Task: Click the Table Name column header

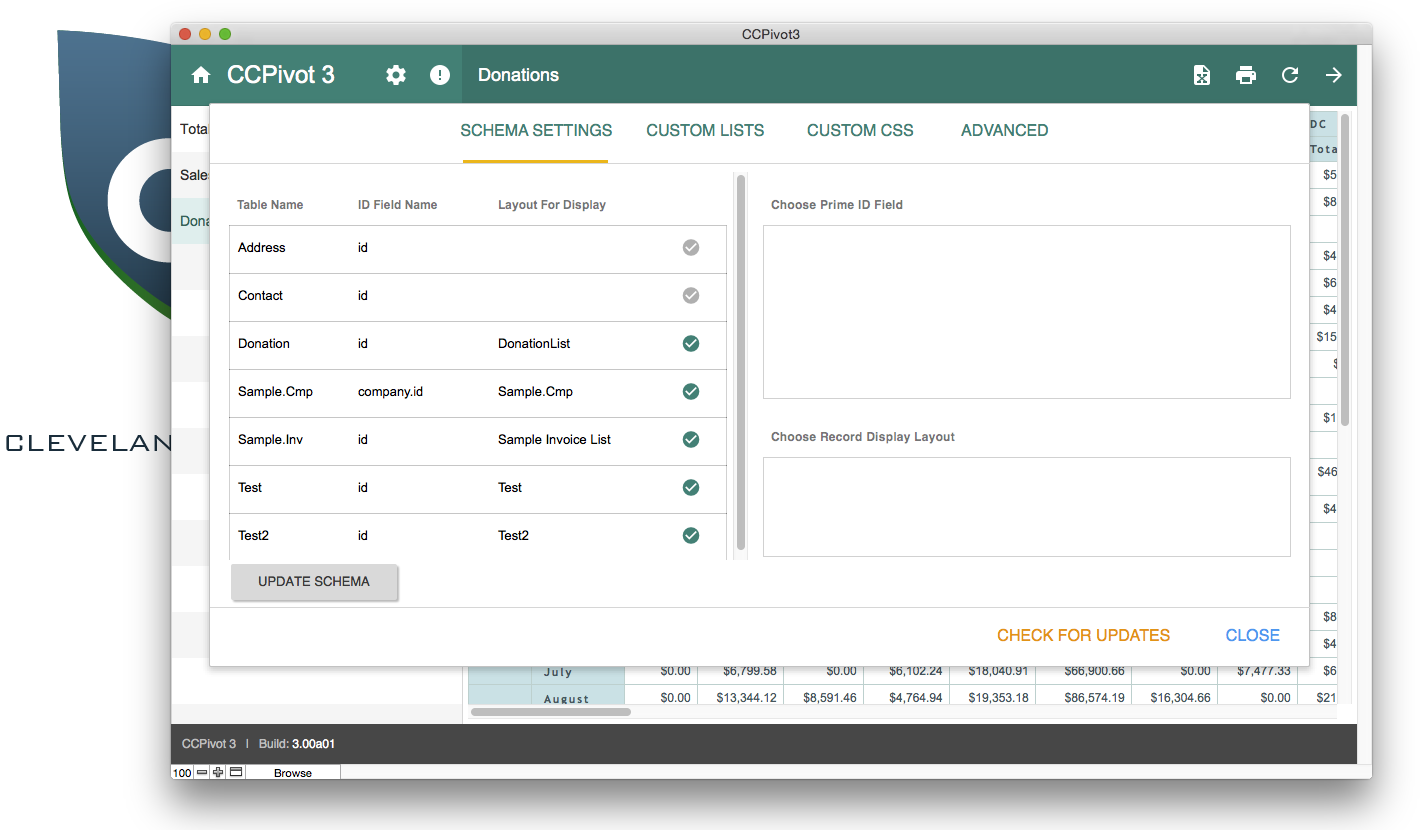Action: 270,205
